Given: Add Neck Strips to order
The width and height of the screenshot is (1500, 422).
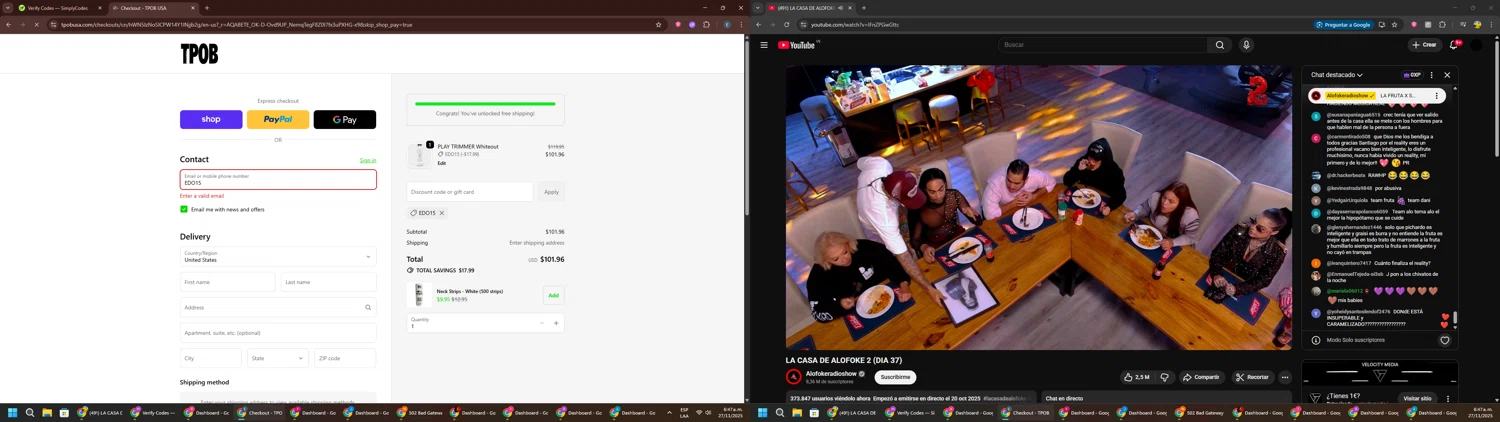Looking at the screenshot, I should (553, 295).
